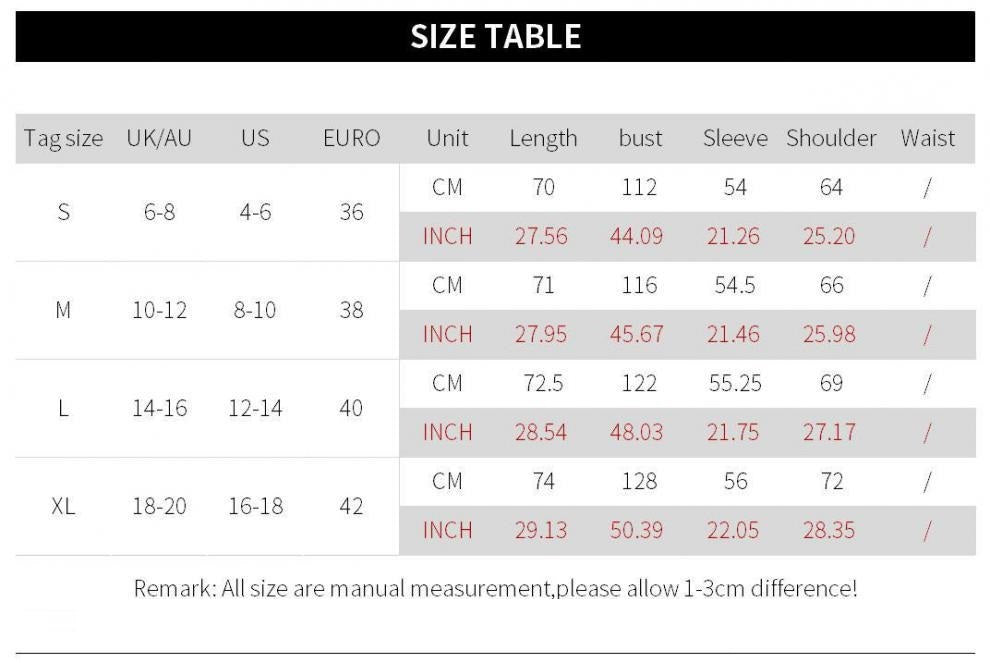This screenshot has height=663, width=990.
Task: Click the US size 16-18 cell
Action: [x=255, y=506]
